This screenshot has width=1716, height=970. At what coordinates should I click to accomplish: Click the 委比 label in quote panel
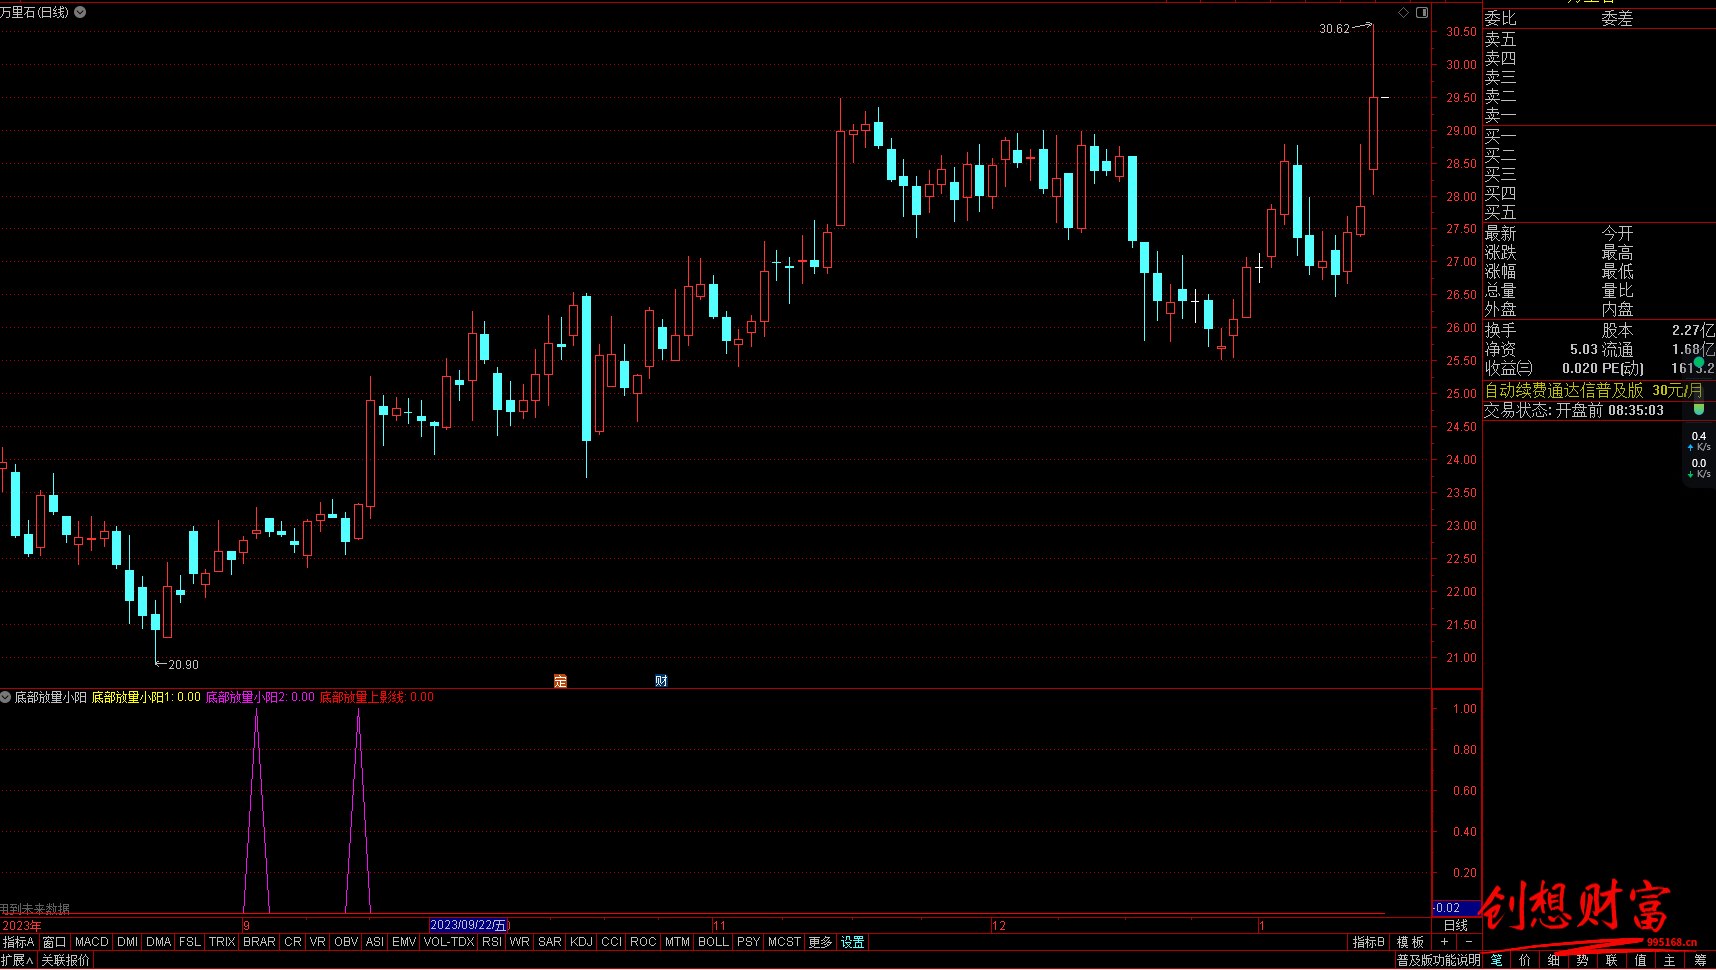[x=1500, y=18]
